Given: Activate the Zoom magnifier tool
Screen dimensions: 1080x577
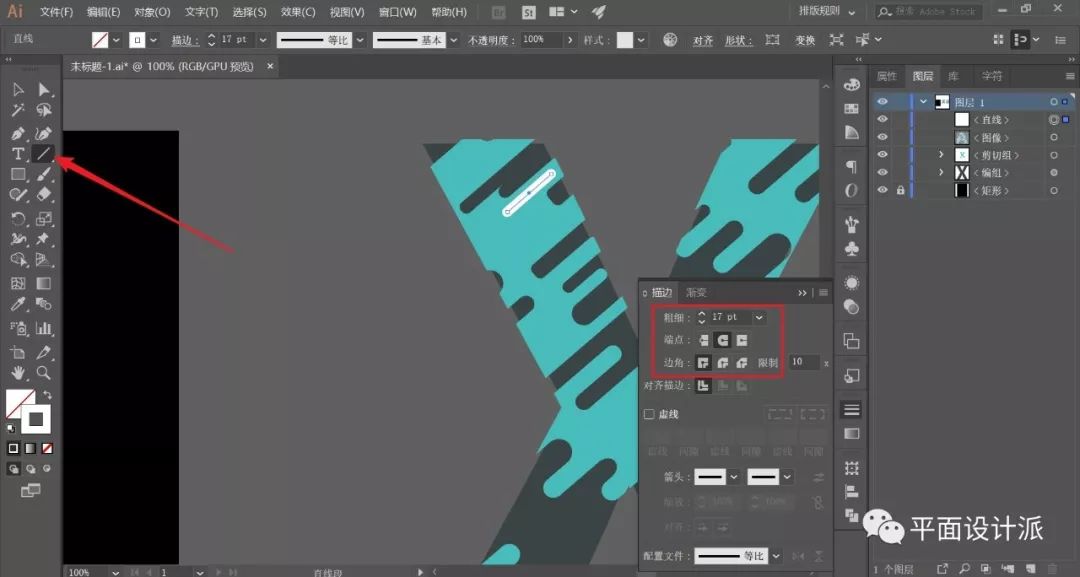Looking at the screenshot, I should coord(43,373).
